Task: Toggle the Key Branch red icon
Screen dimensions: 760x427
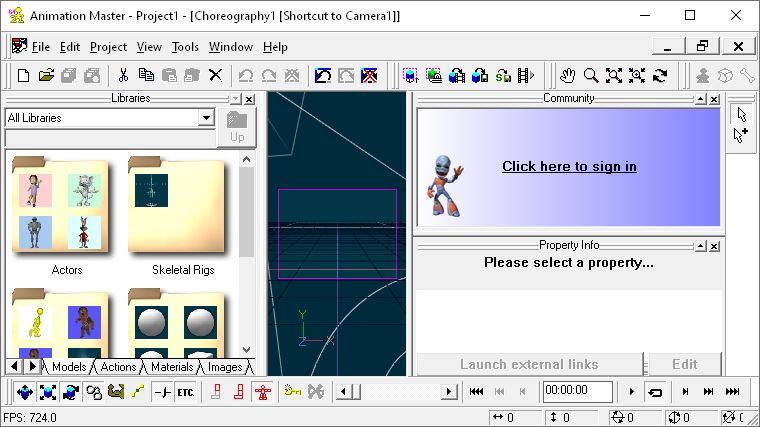Action: [239, 391]
